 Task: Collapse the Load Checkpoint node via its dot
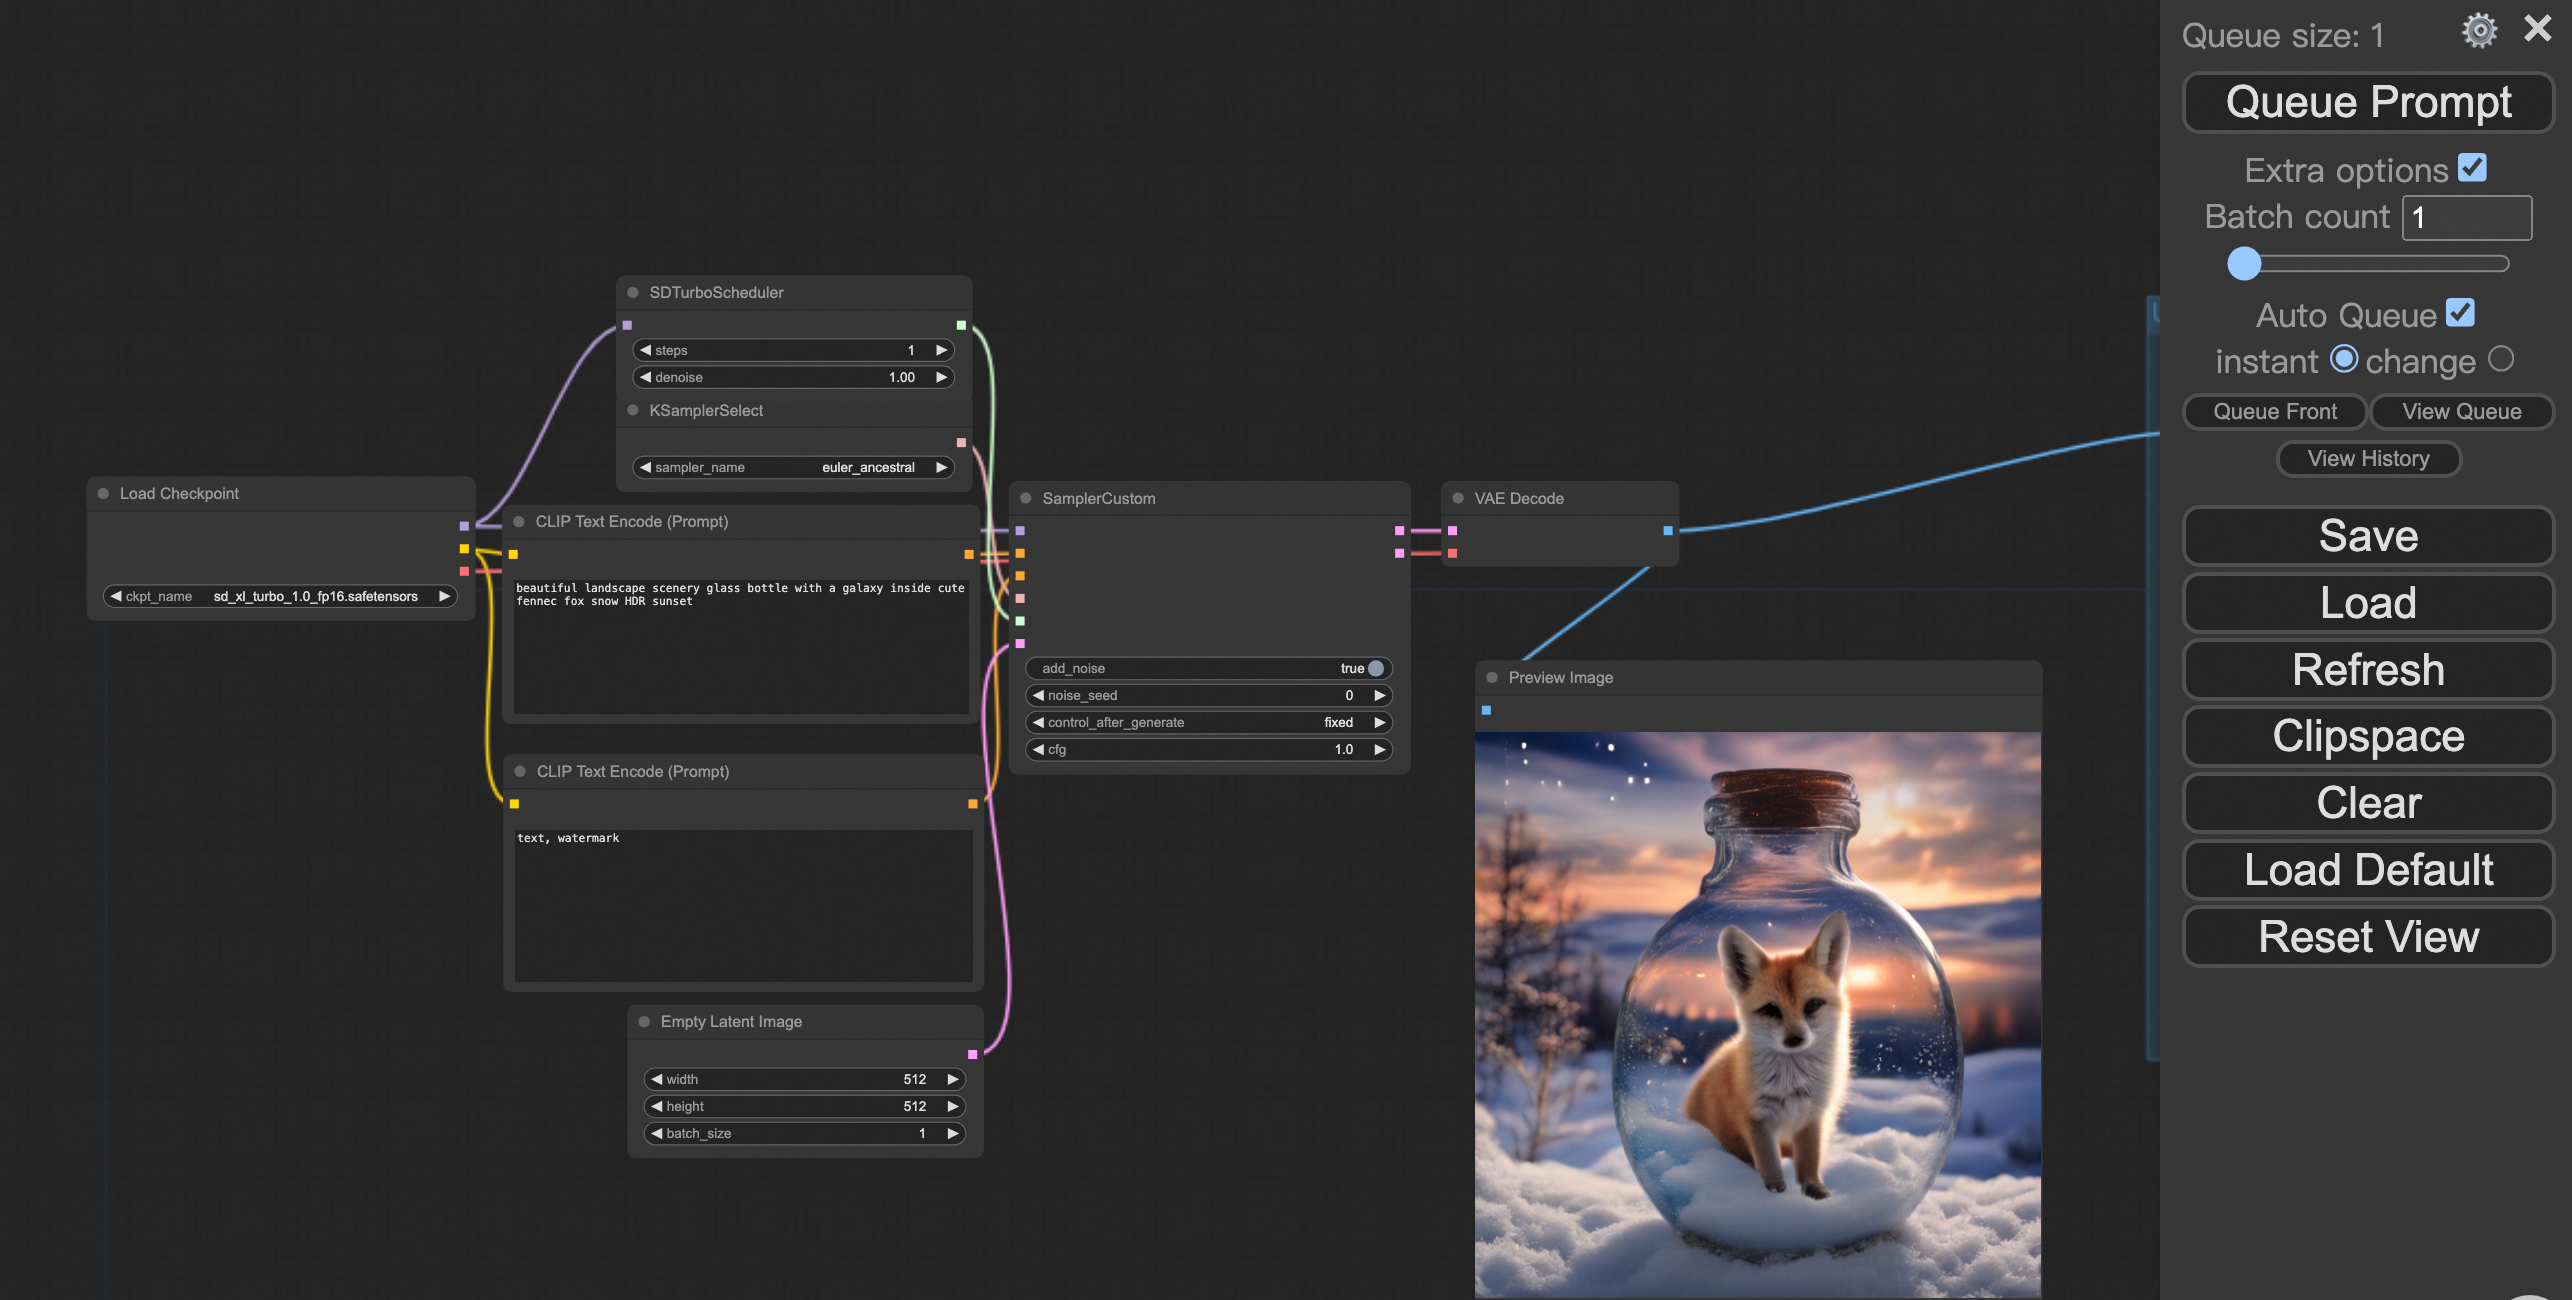pos(103,493)
